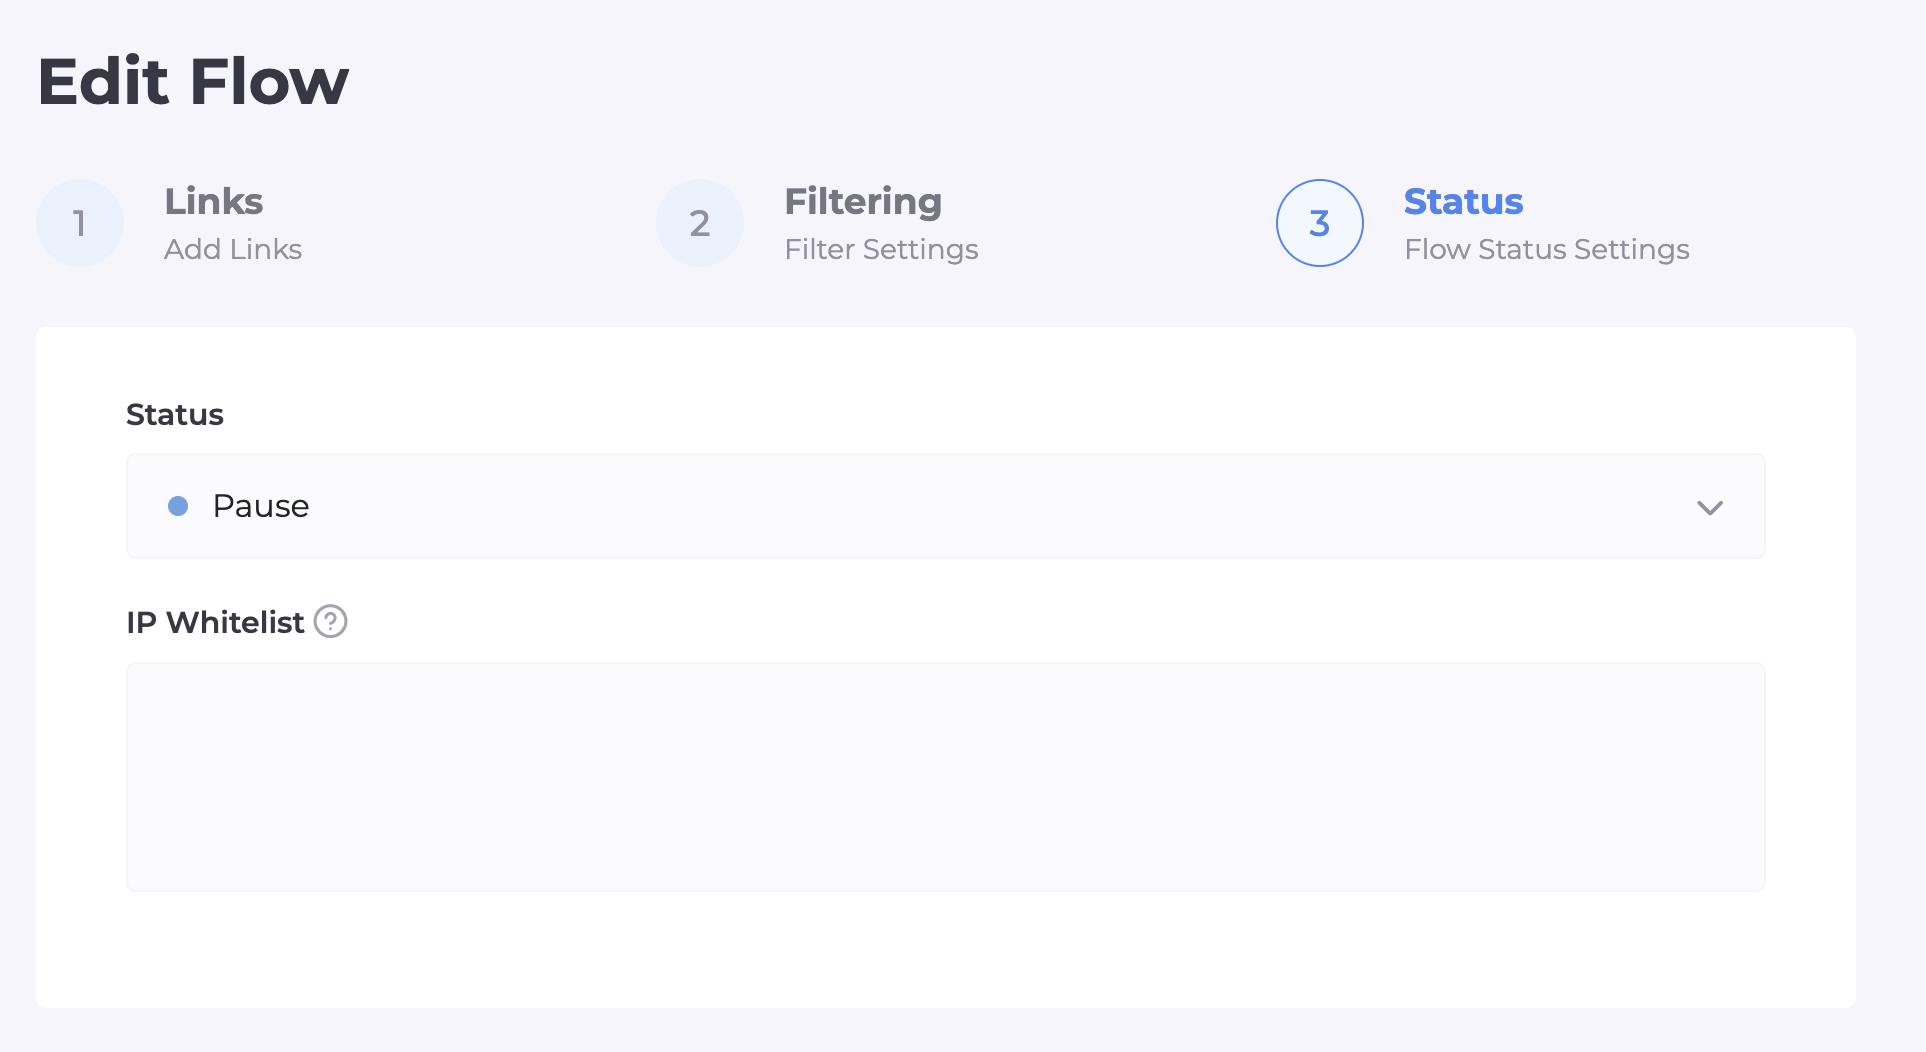Click the number 2 in the step circle
The width and height of the screenshot is (1926, 1052).
click(x=700, y=223)
